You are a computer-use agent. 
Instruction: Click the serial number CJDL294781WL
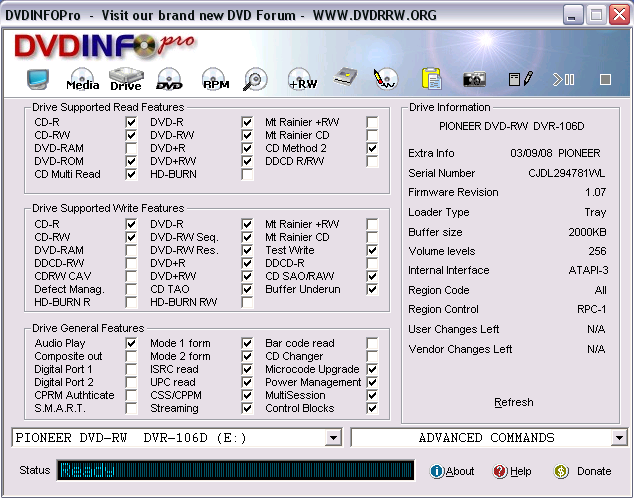pyautogui.click(x=566, y=173)
